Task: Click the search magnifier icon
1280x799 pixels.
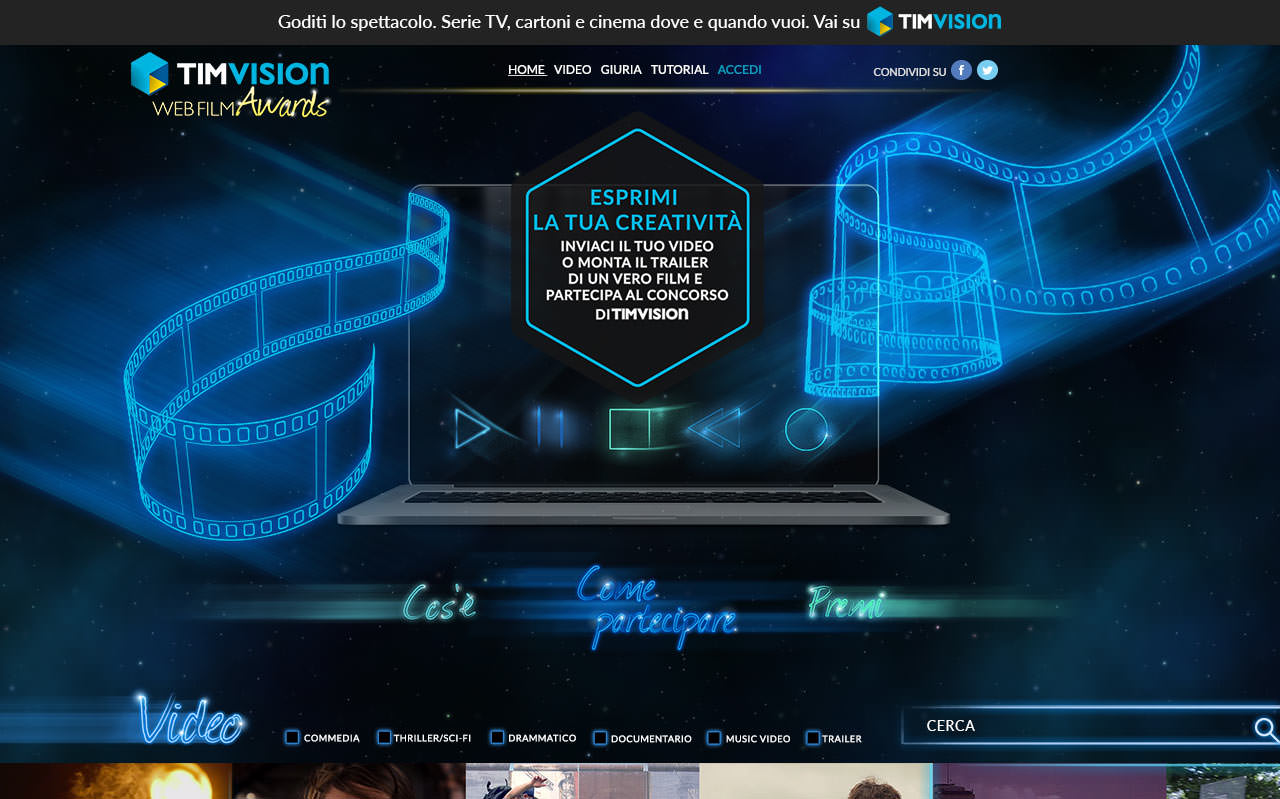Action: pyautogui.click(x=1266, y=729)
